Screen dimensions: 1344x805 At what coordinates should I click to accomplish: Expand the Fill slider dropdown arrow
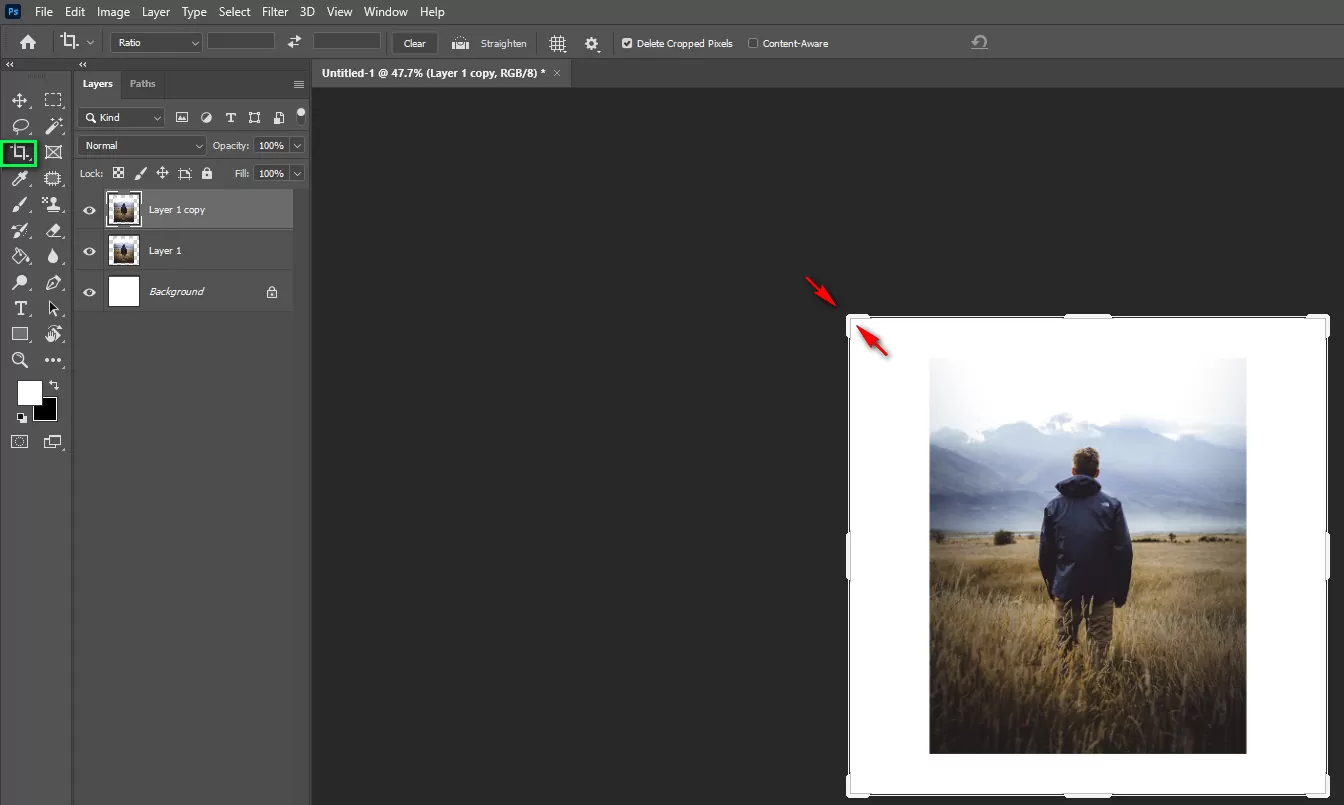click(297, 173)
